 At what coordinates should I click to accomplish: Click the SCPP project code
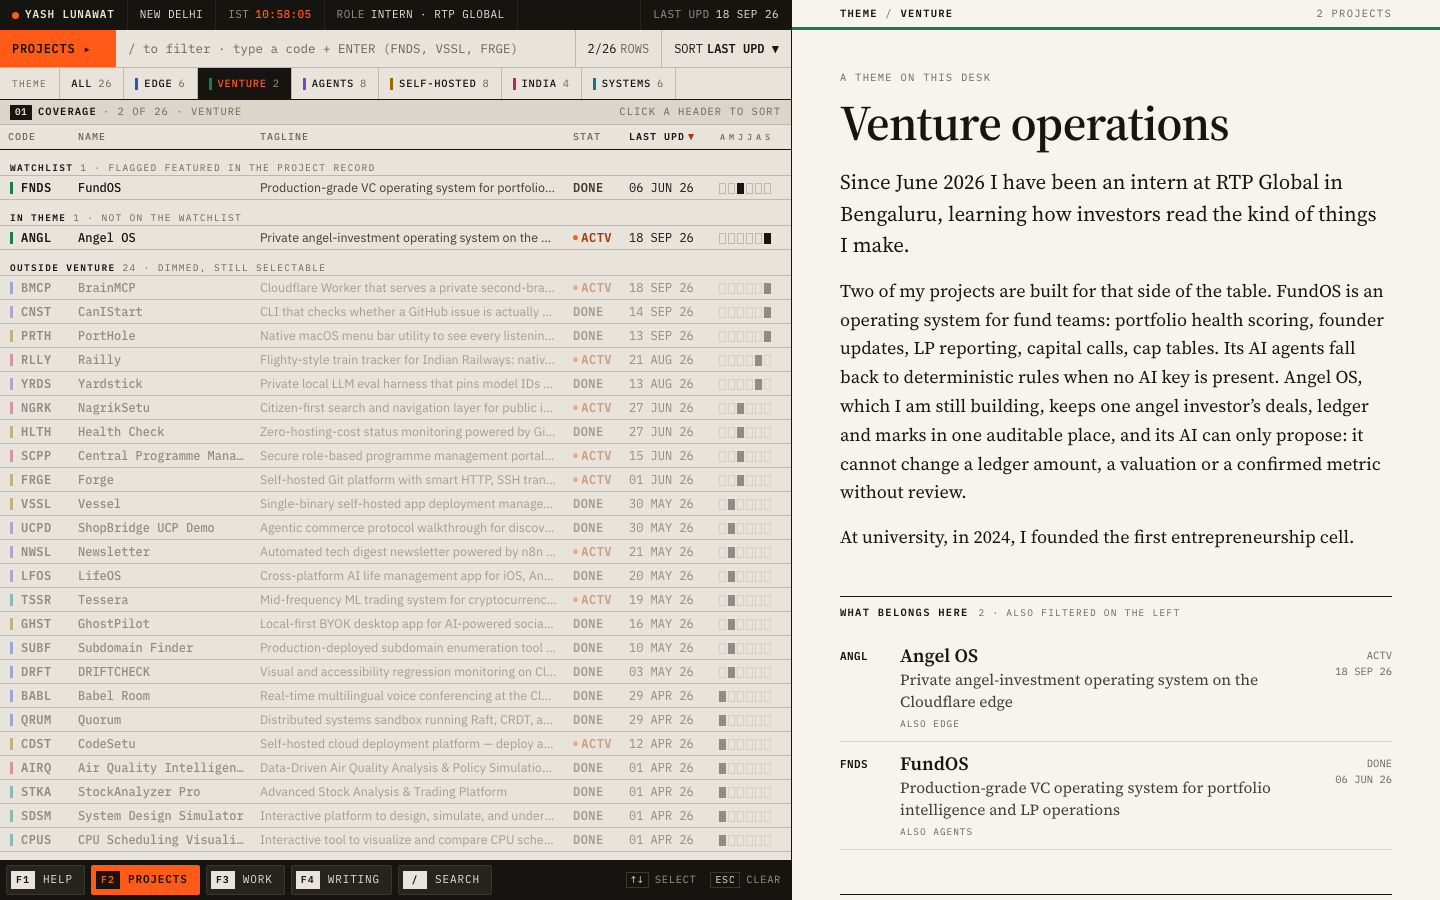pyautogui.click(x=36, y=456)
